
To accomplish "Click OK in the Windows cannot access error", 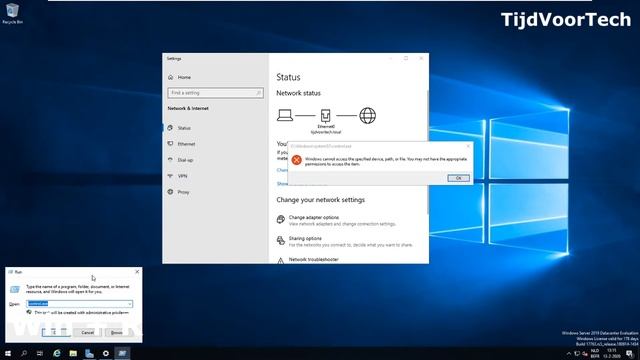I will [458, 178].
